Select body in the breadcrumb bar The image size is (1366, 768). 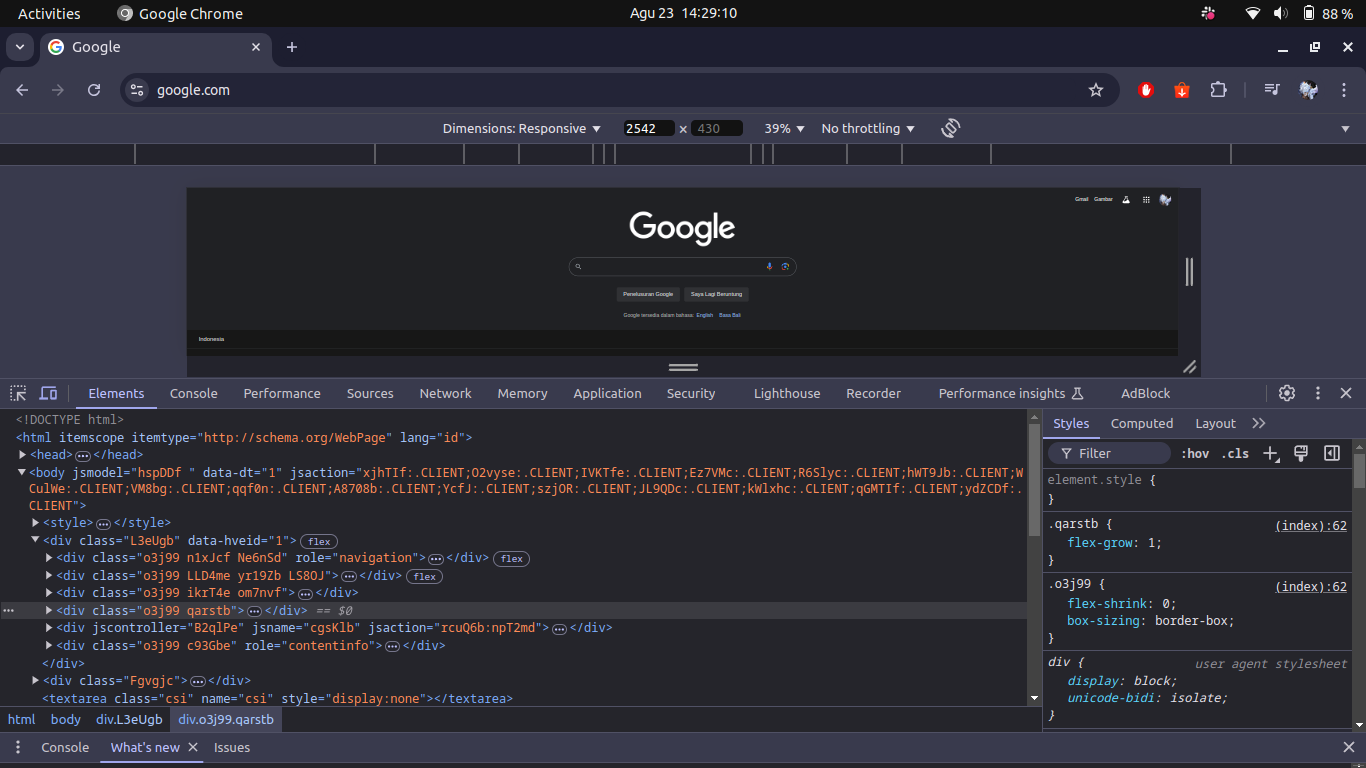click(x=66, y=719)
